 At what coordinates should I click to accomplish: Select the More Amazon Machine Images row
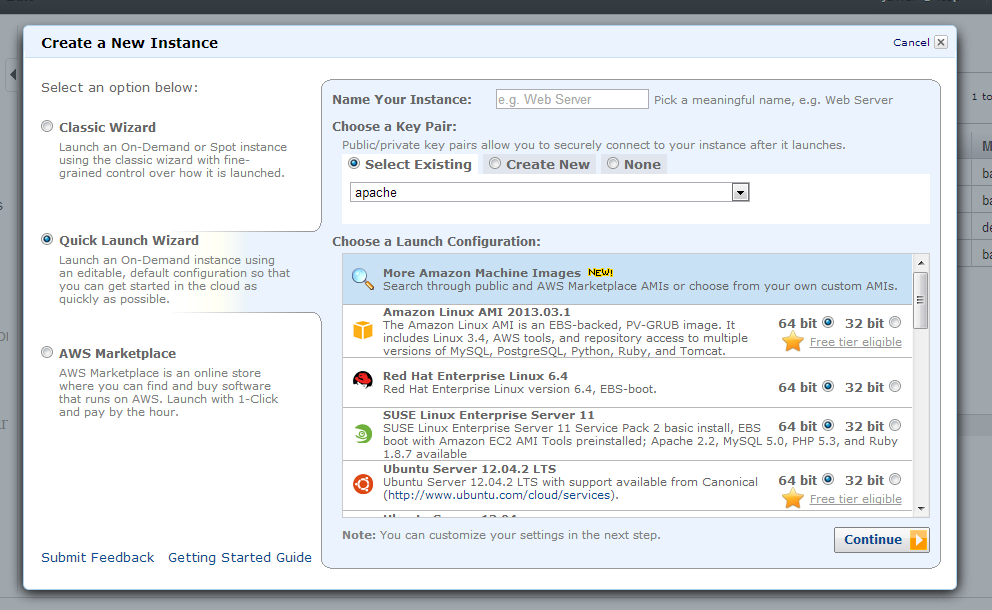(627, 279)
